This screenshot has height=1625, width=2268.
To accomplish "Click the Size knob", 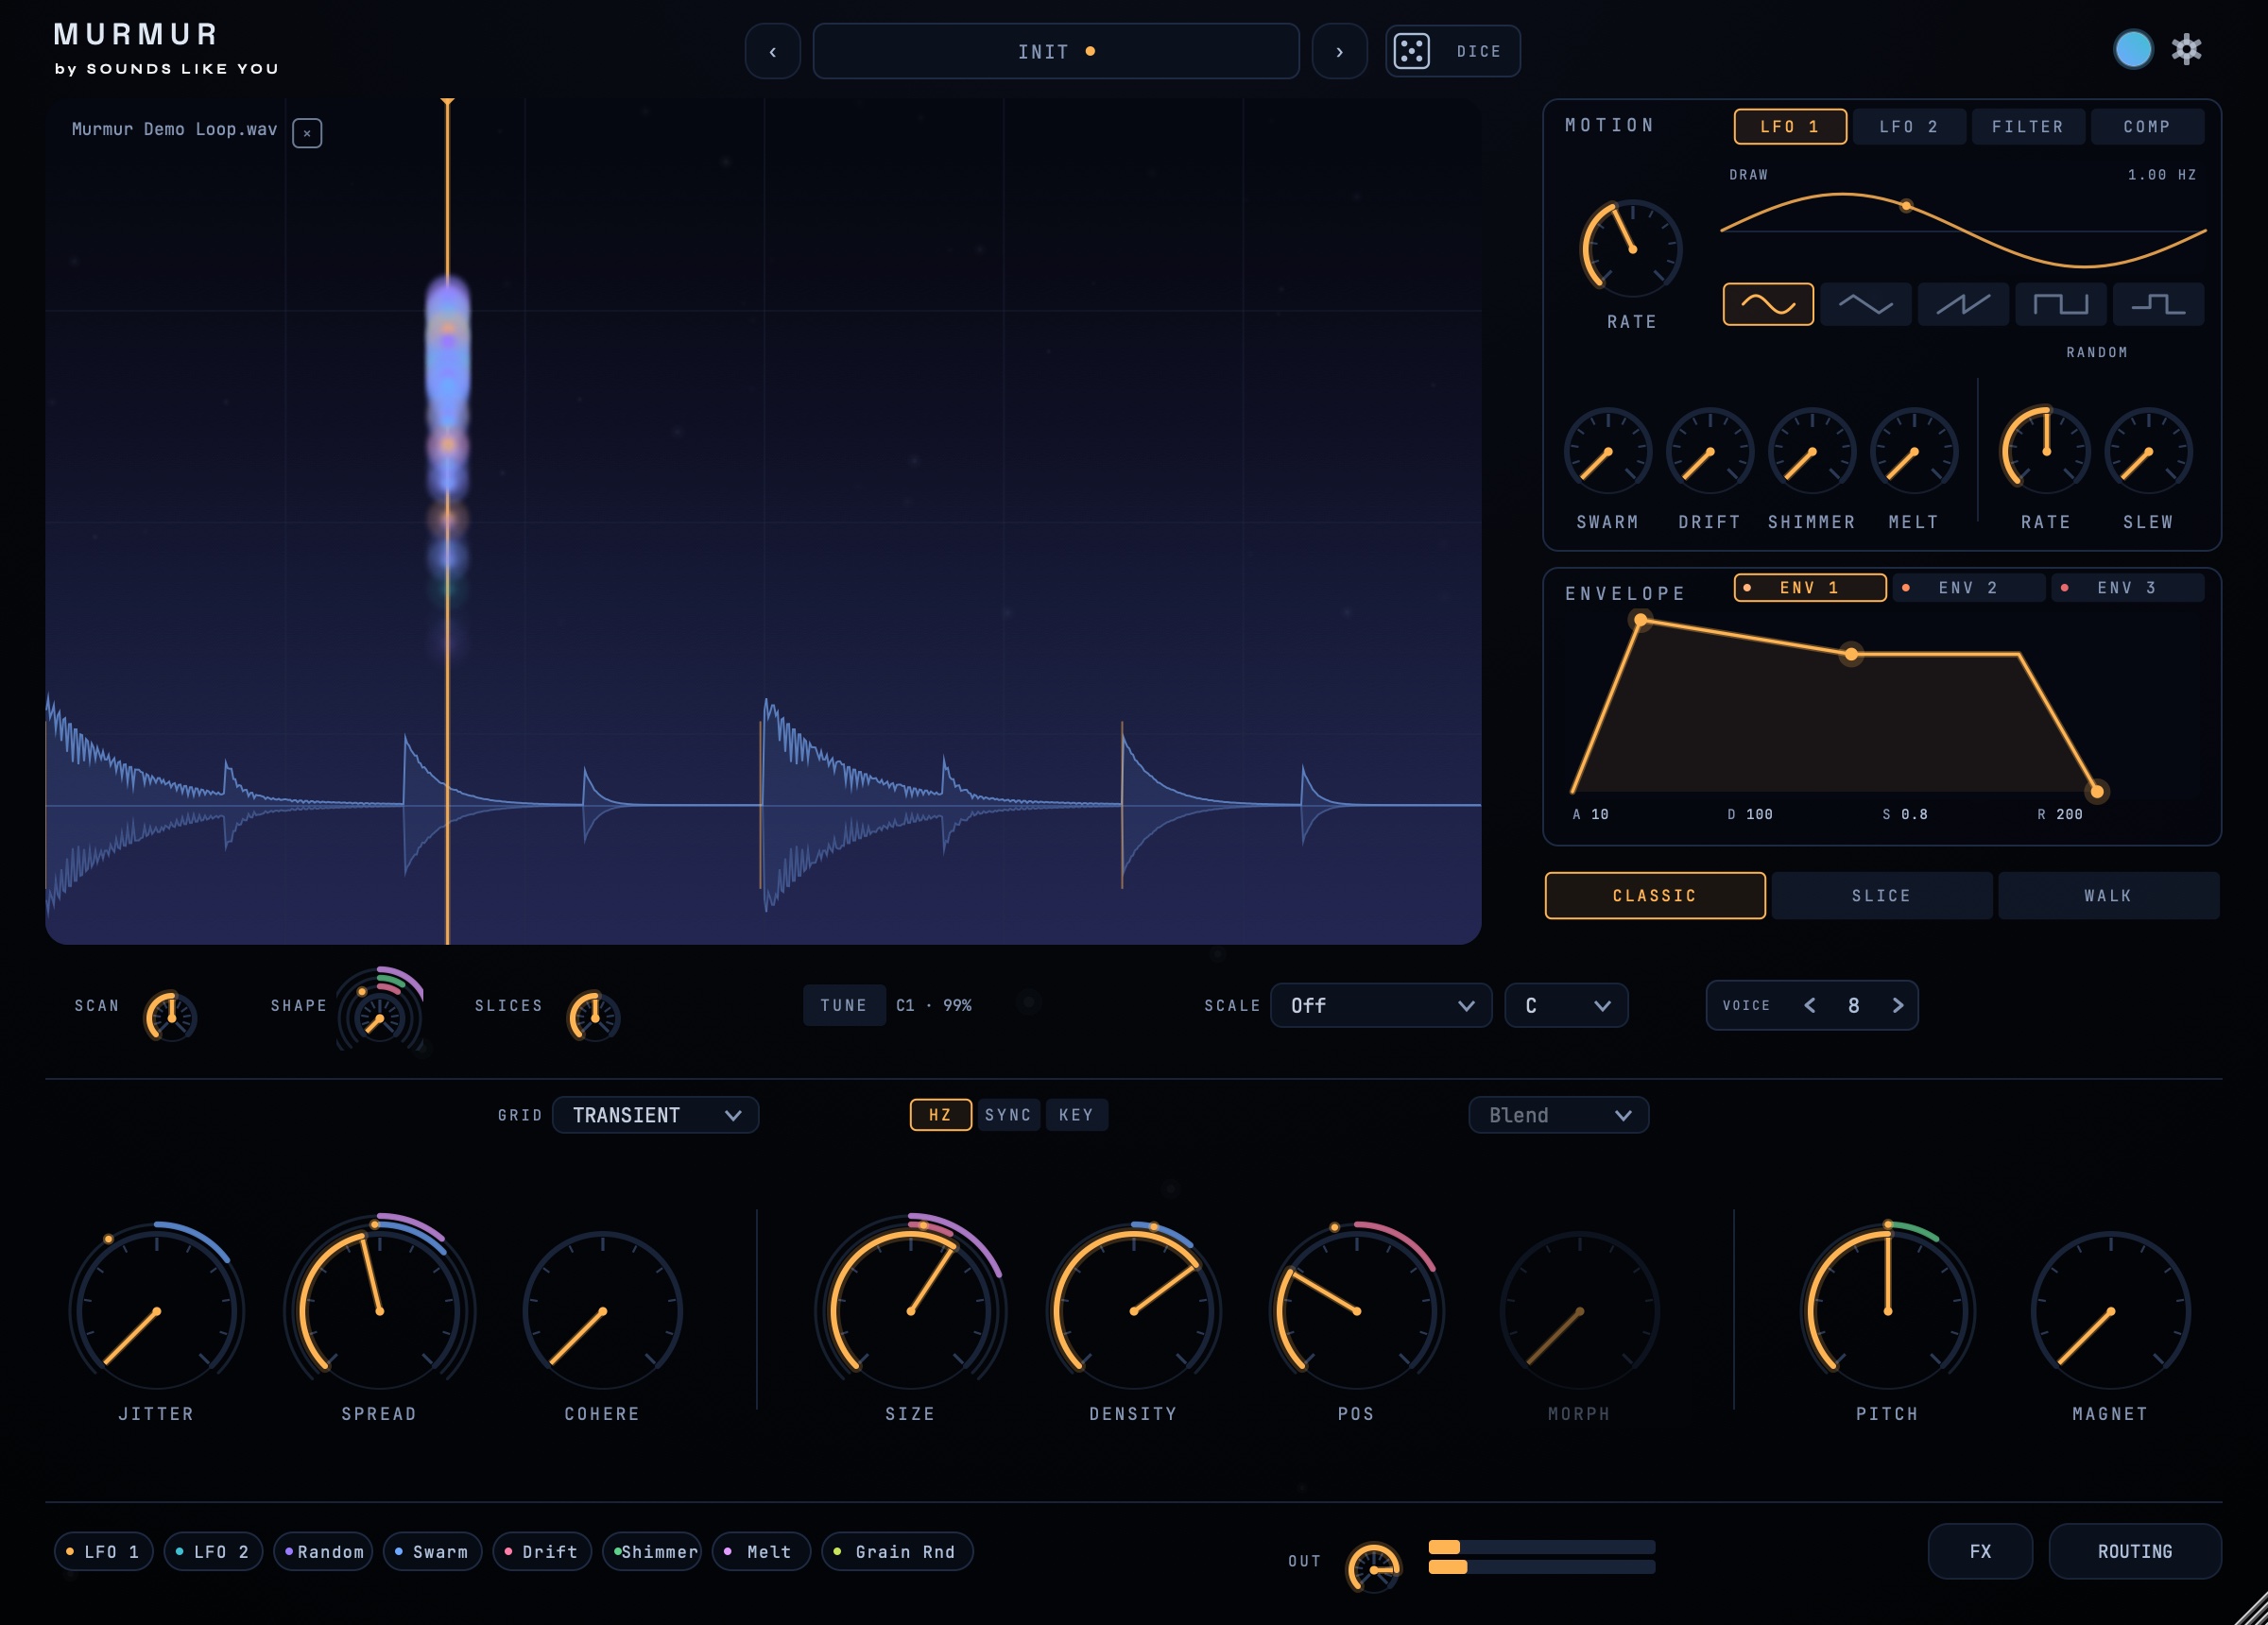I will [x=910, y=1310].
